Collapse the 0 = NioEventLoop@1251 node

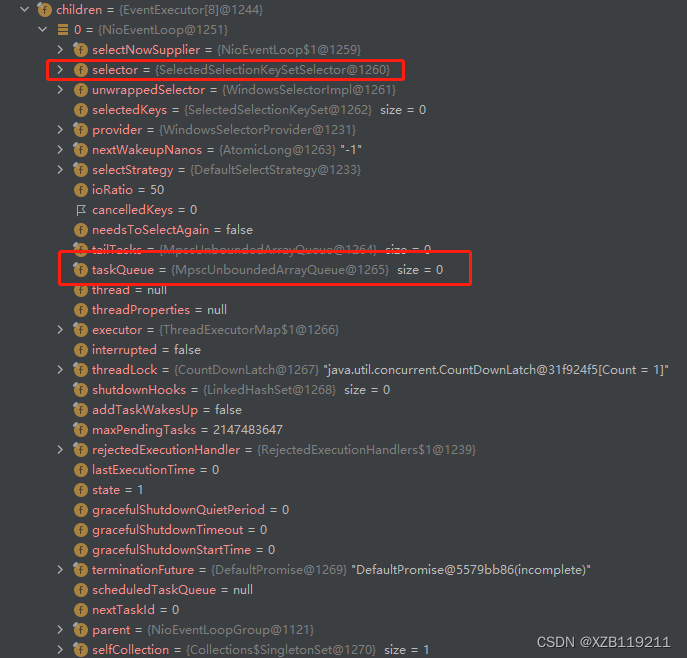(43, 29)
